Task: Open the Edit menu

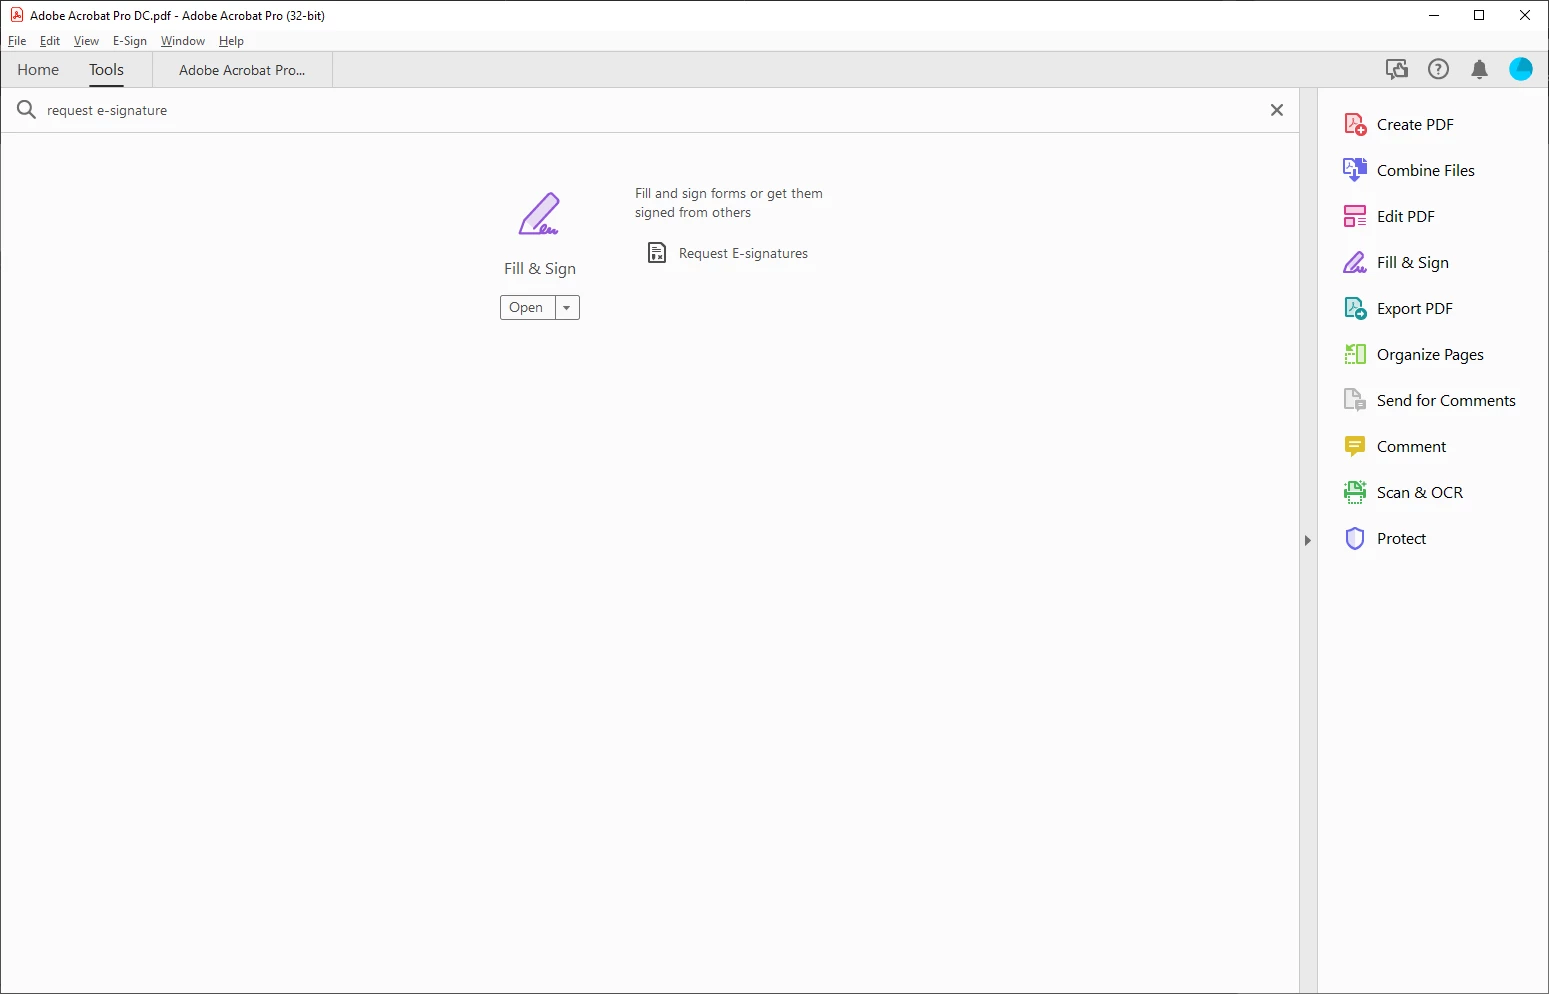Action: coord(50,41)
